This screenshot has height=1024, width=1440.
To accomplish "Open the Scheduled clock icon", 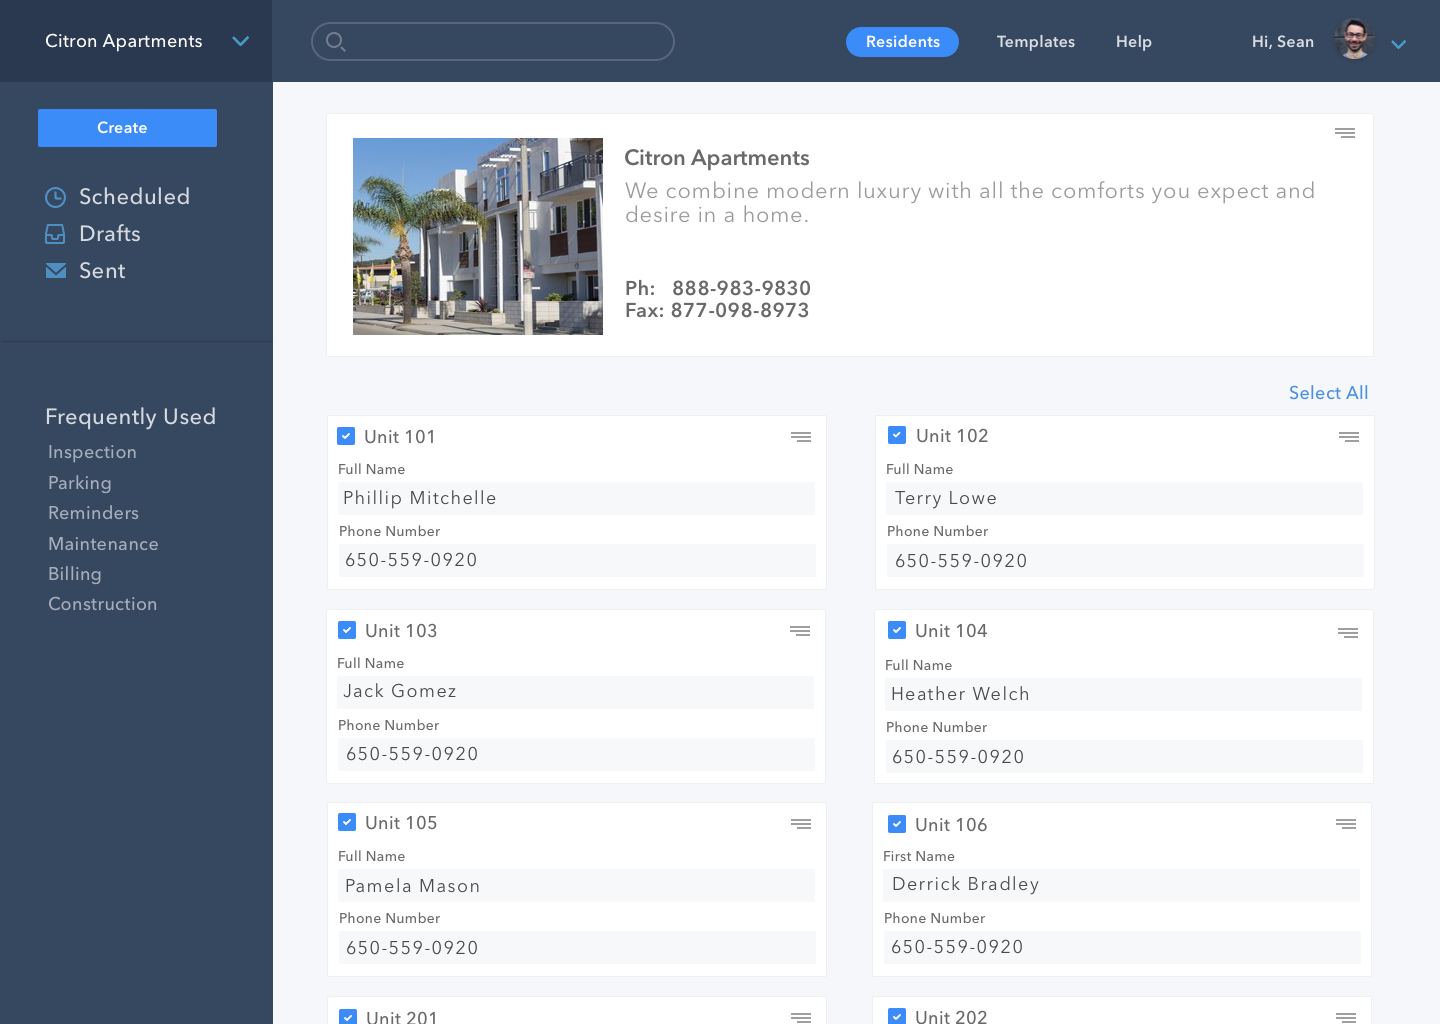I will 56,197.
